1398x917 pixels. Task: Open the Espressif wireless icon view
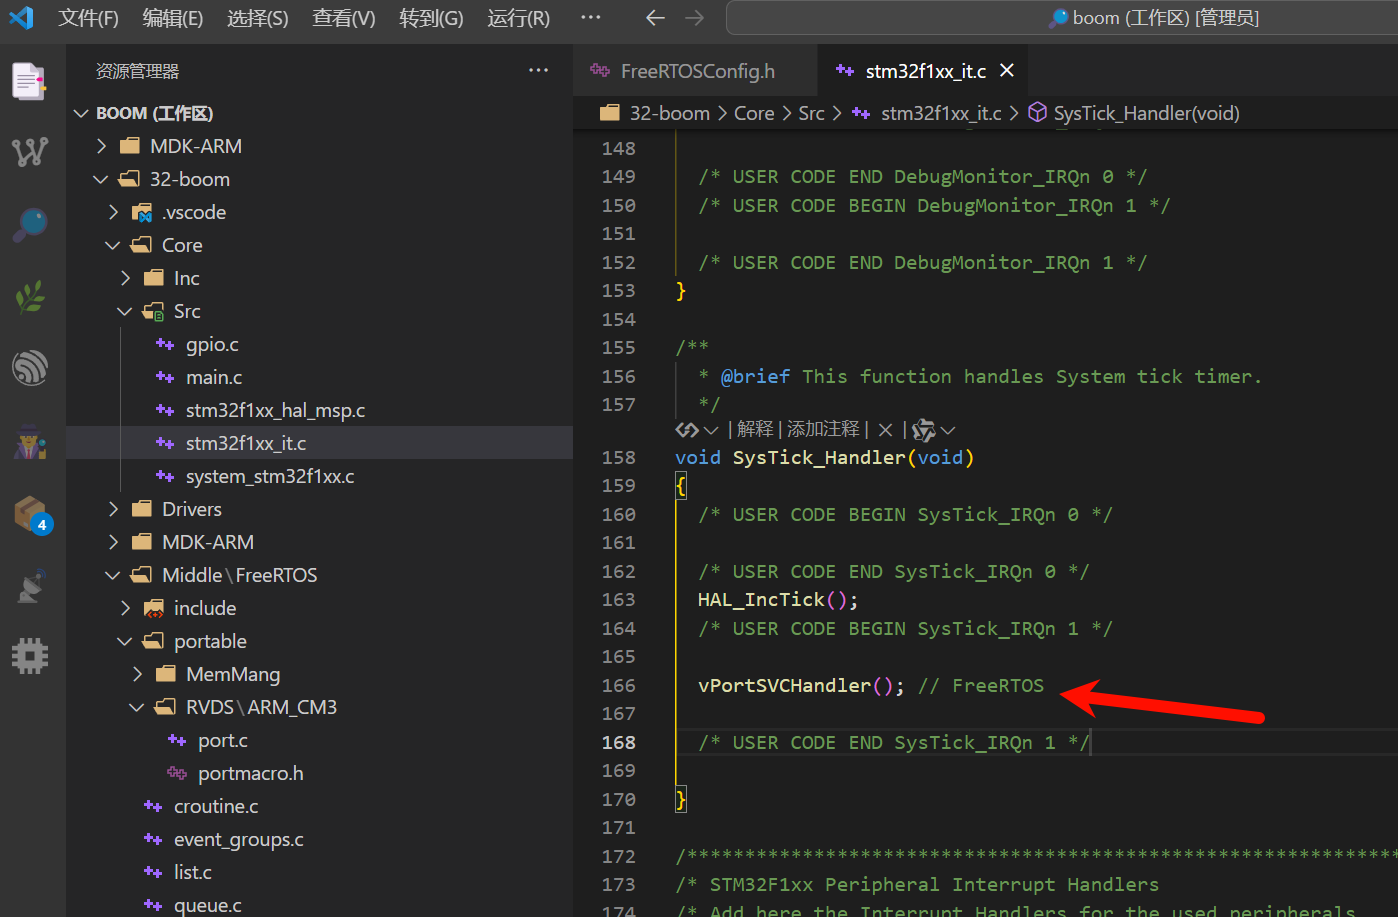(x=30, y=368)
